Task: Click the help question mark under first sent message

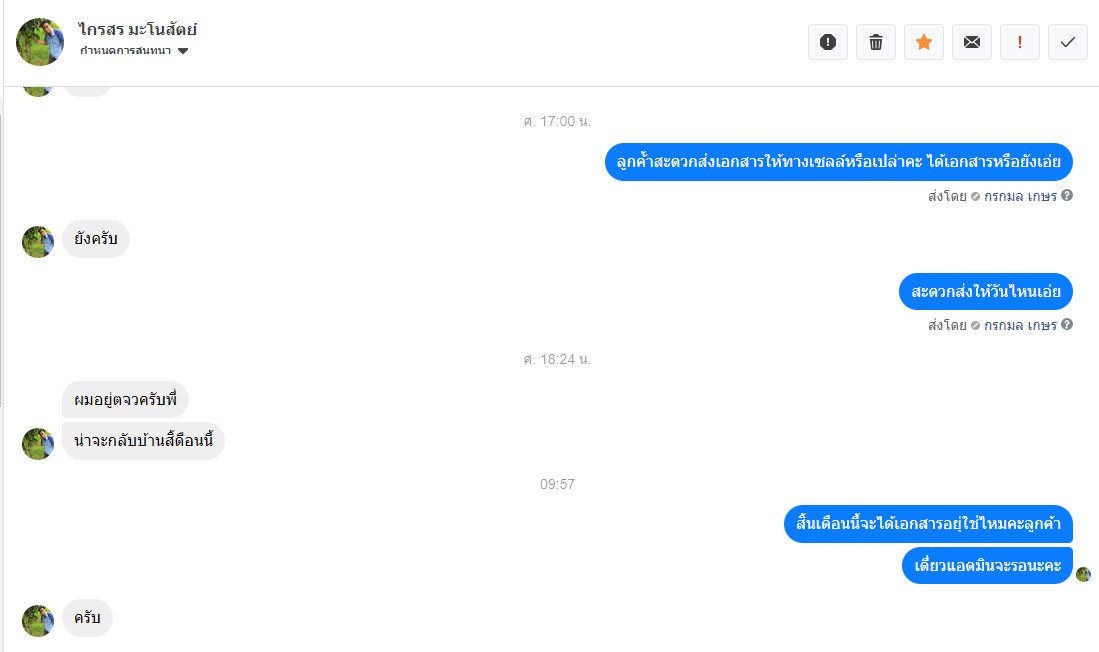Action: (1067, 196)
